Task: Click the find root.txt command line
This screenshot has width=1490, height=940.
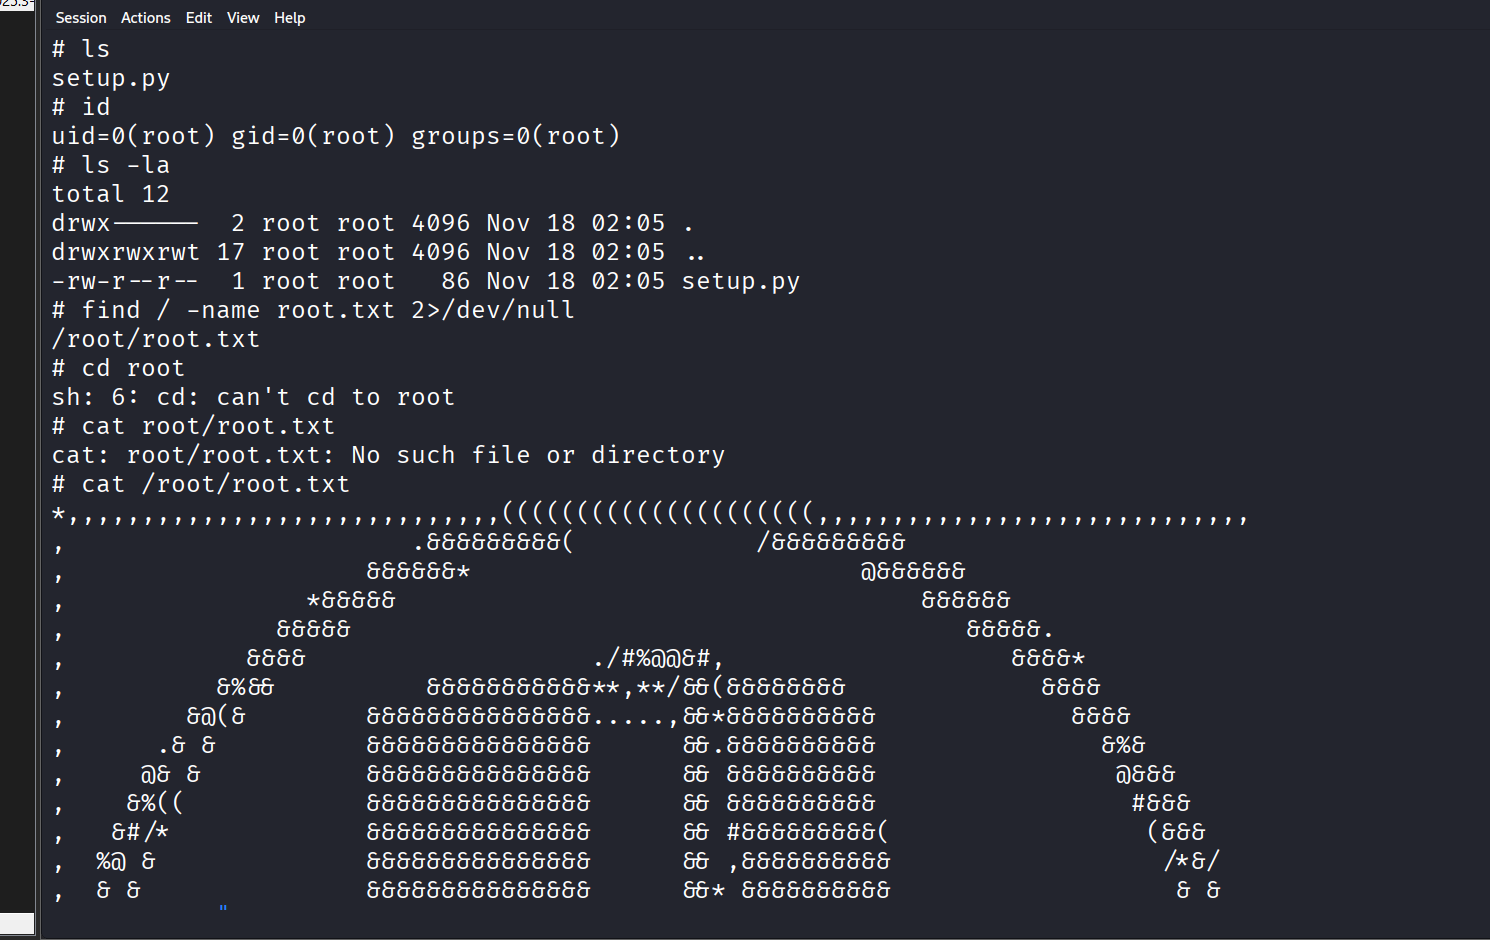Action: pos(313,310)
